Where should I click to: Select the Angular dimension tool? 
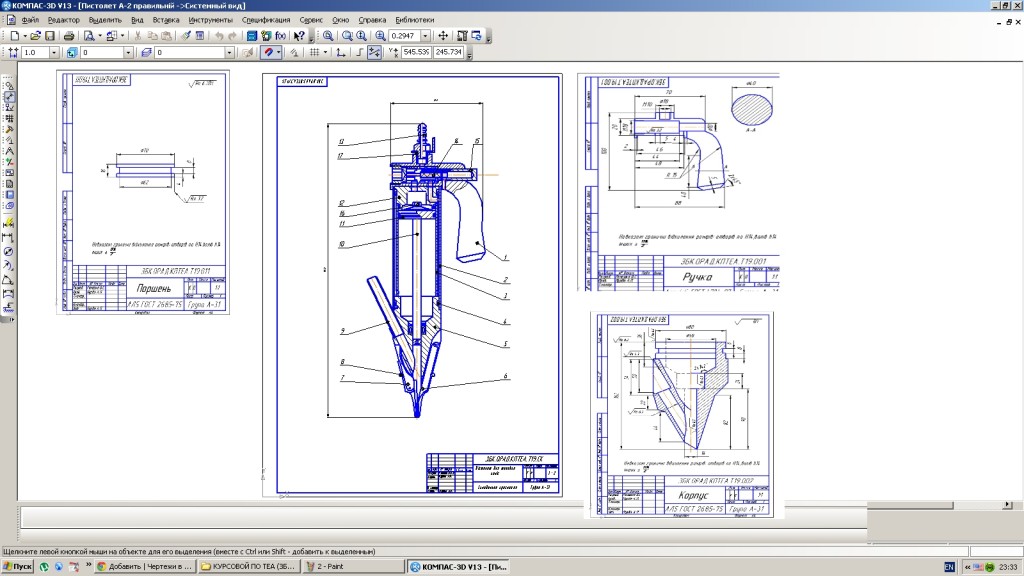click(x=9, y=280)
